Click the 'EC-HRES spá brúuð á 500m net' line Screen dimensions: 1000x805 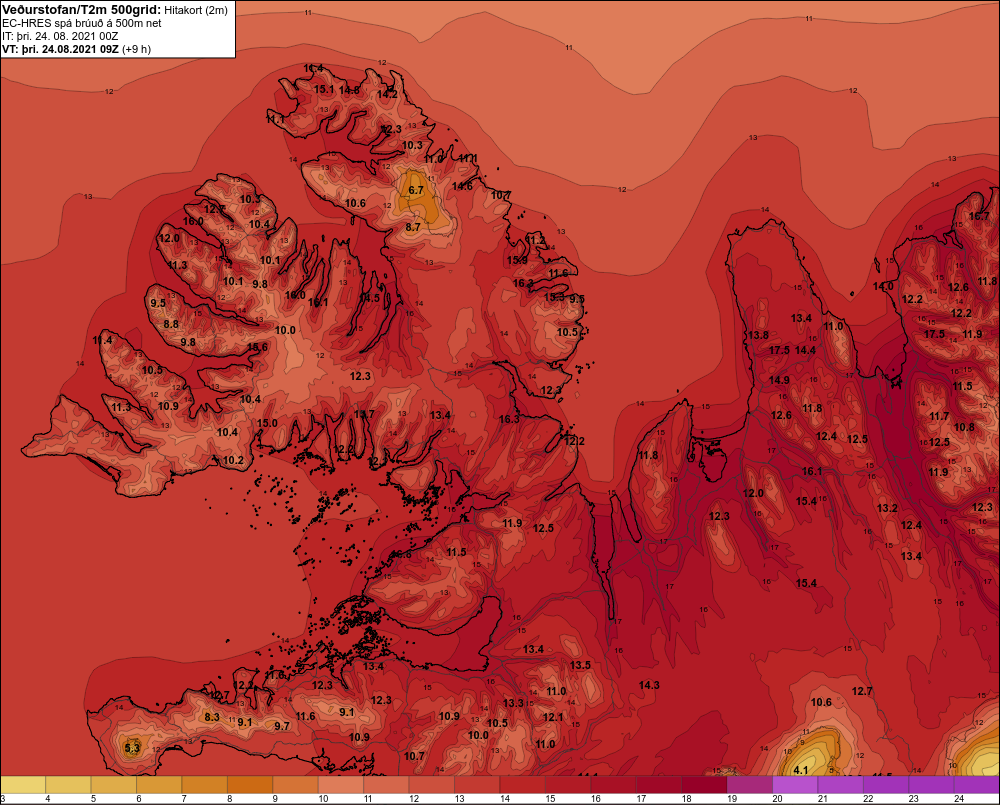[x=82, y=23]
